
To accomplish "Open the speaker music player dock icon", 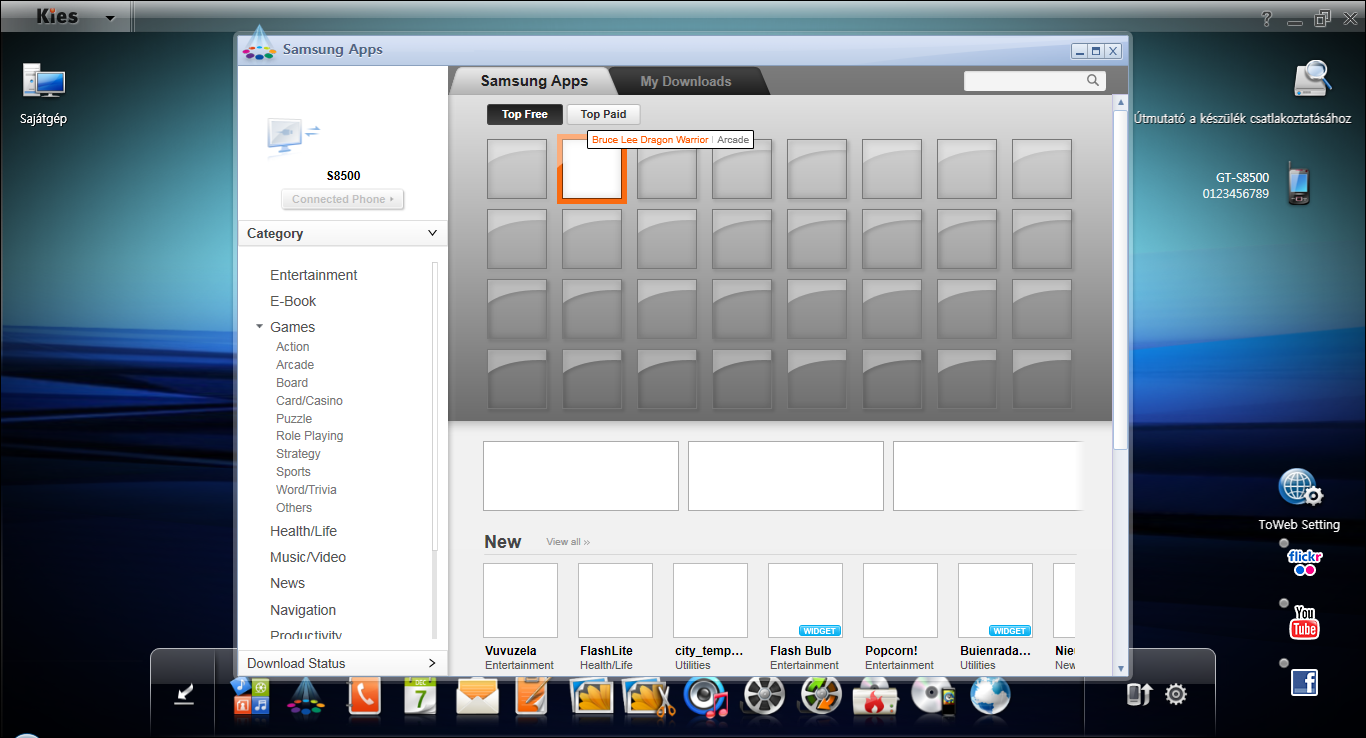I will click(x=706, y=697).
